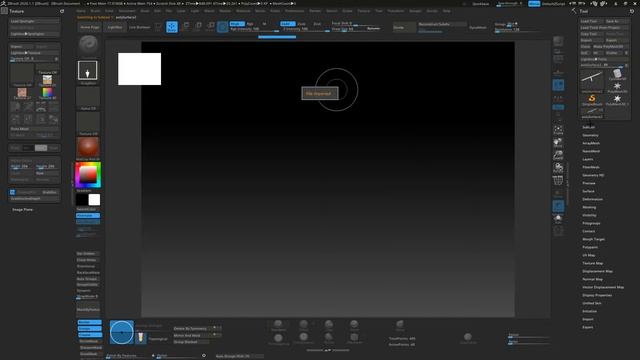The image size is (640, 360).
Task: Click the Zoom3D icon on right shelf
Action: [558, 155]
